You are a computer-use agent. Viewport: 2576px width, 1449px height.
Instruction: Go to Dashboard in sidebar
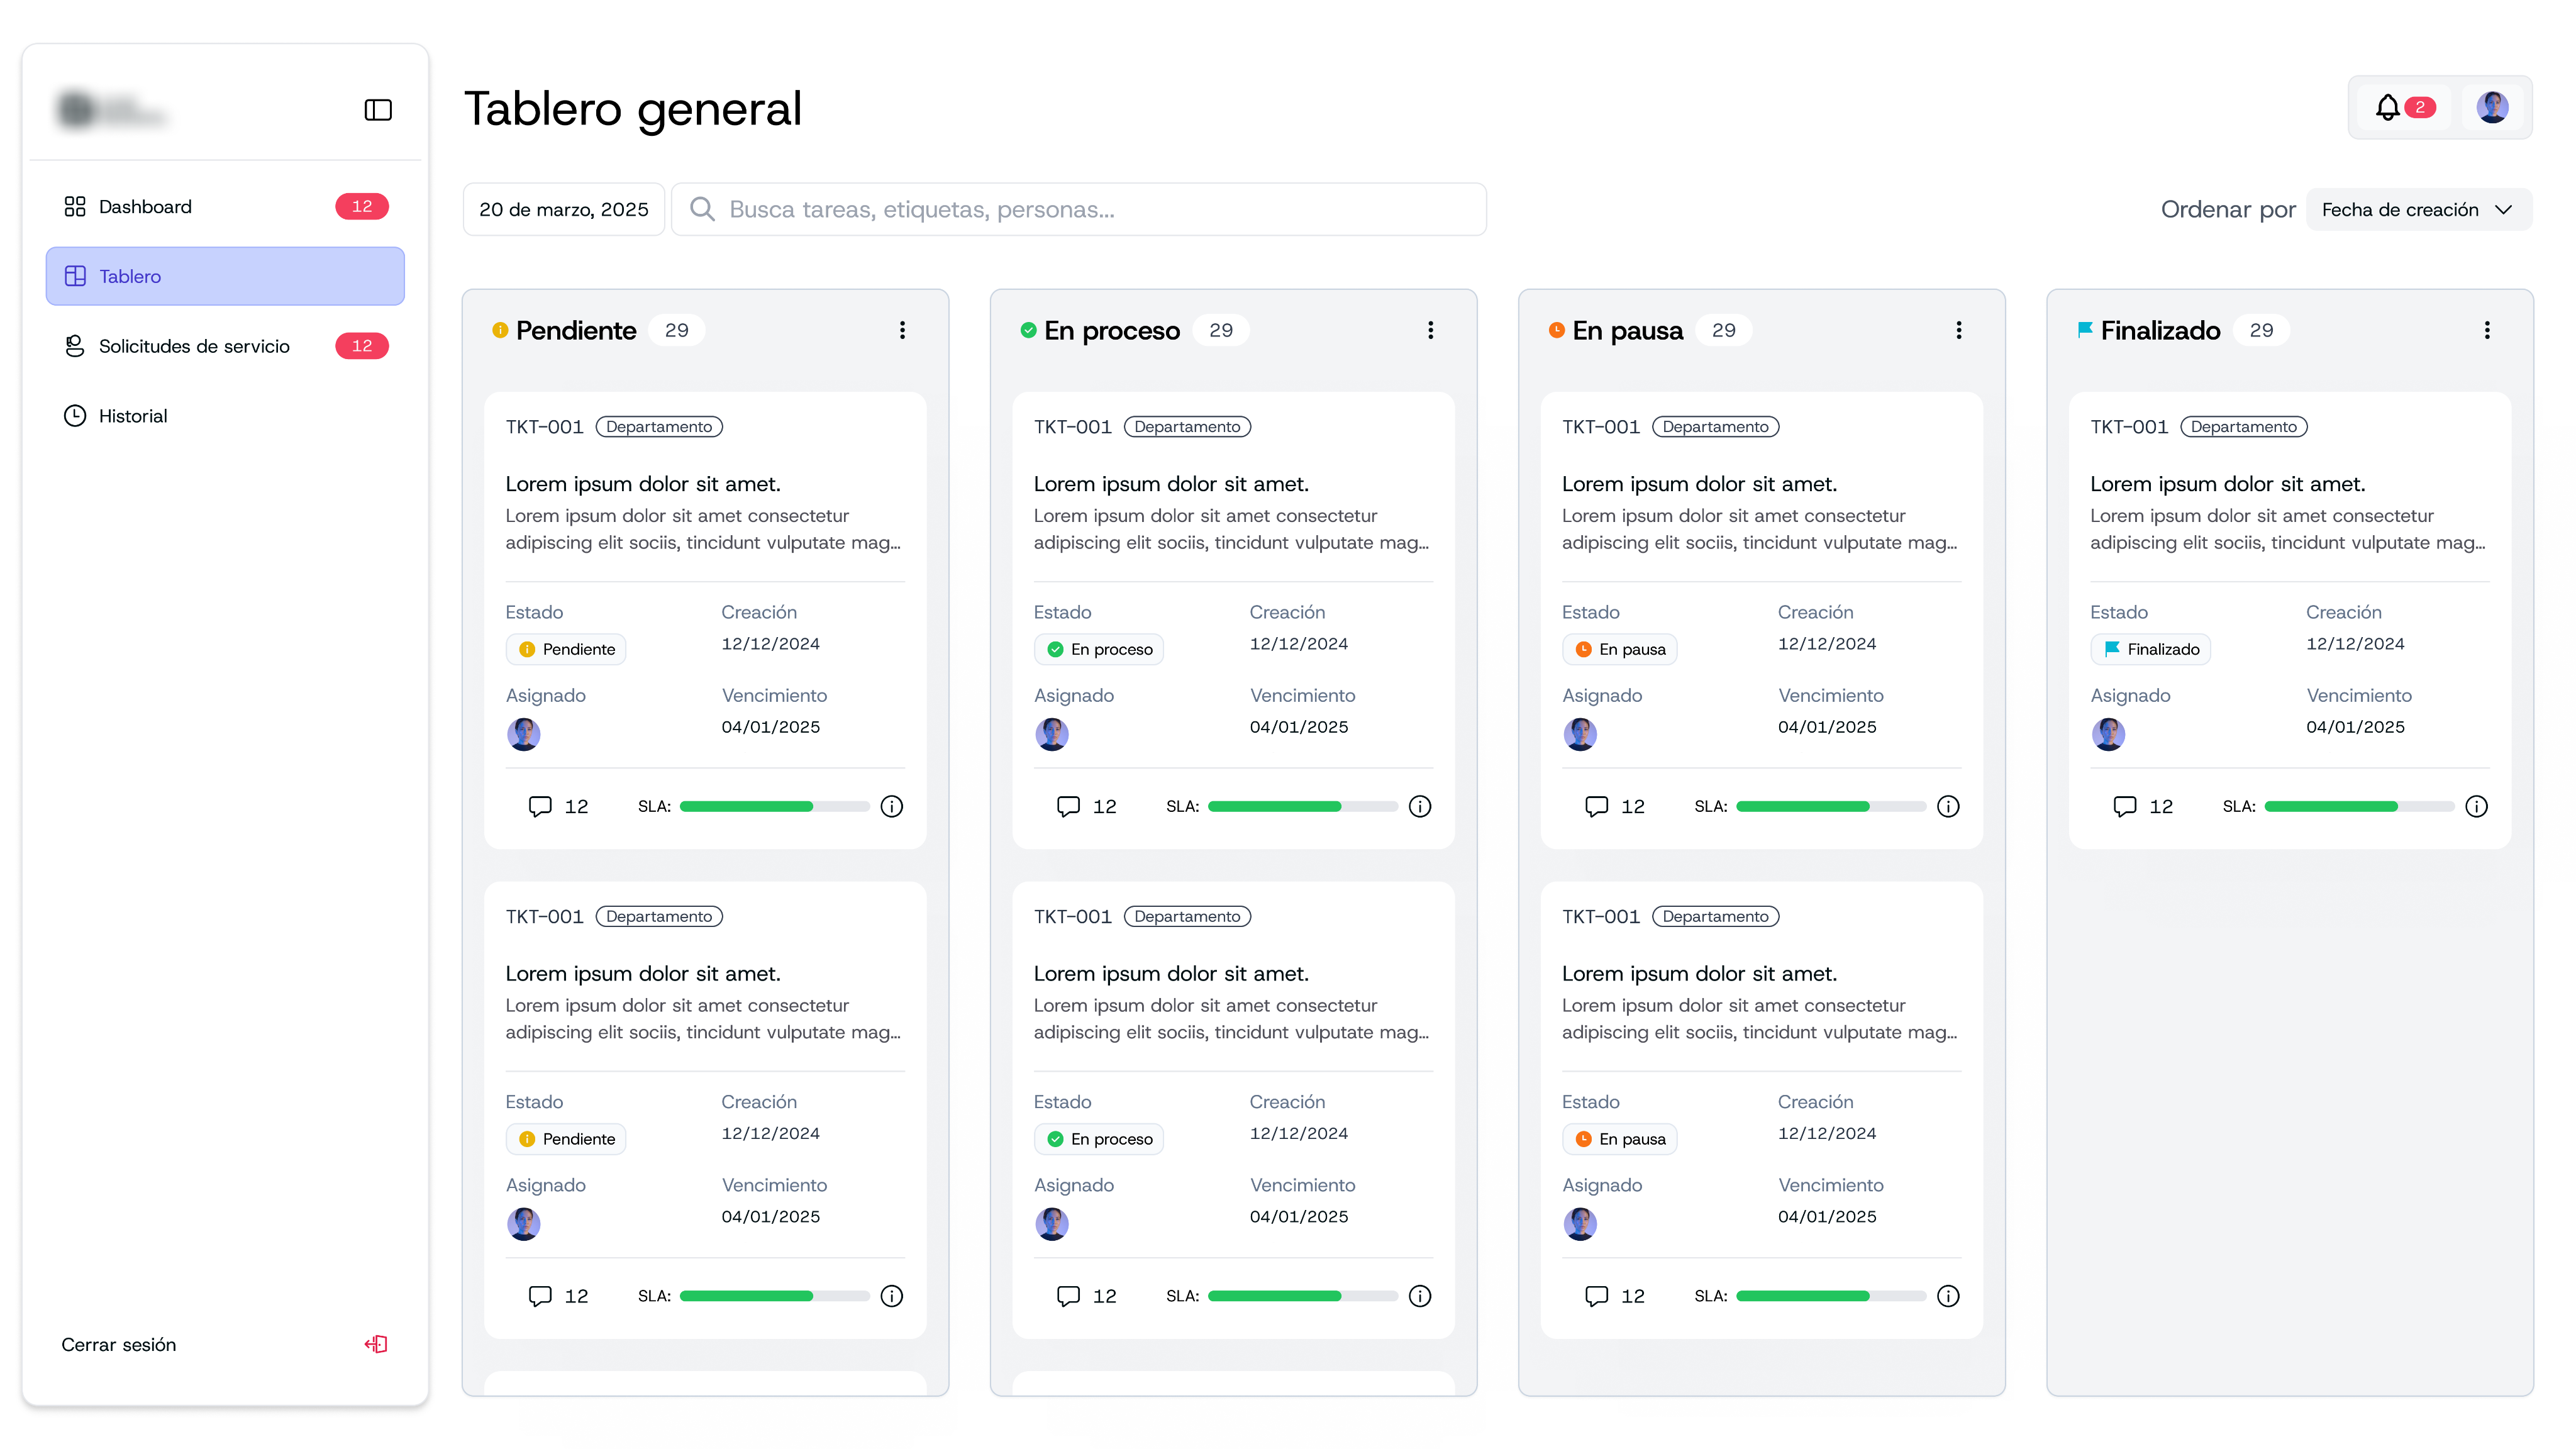145,206
